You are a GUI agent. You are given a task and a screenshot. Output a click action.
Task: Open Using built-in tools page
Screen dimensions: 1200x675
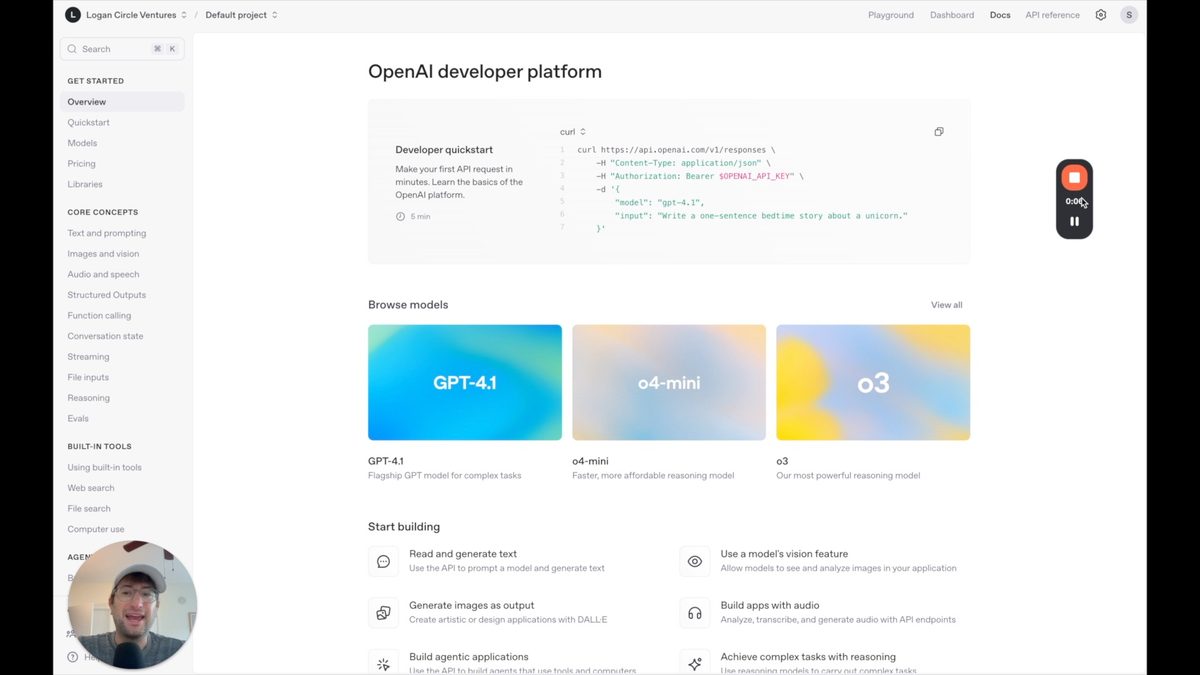[x=105, y=467]
